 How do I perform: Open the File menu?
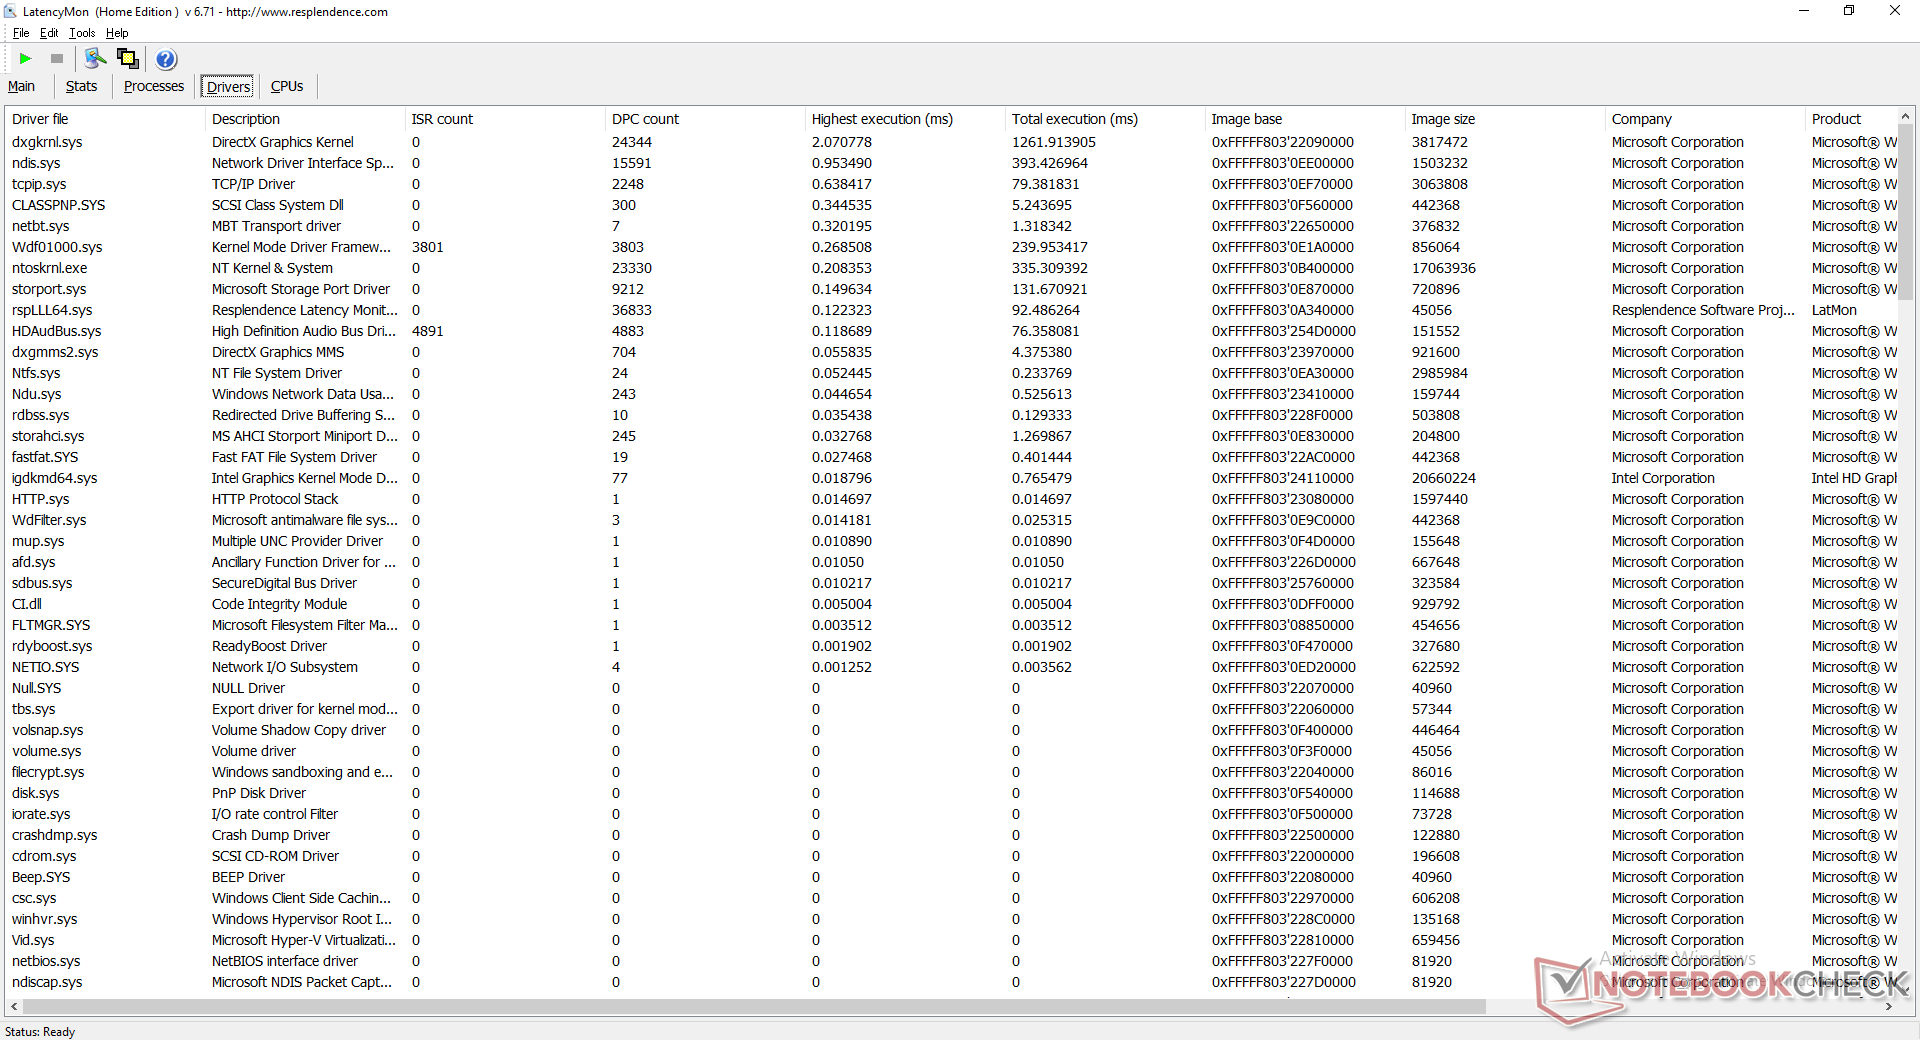21,33
